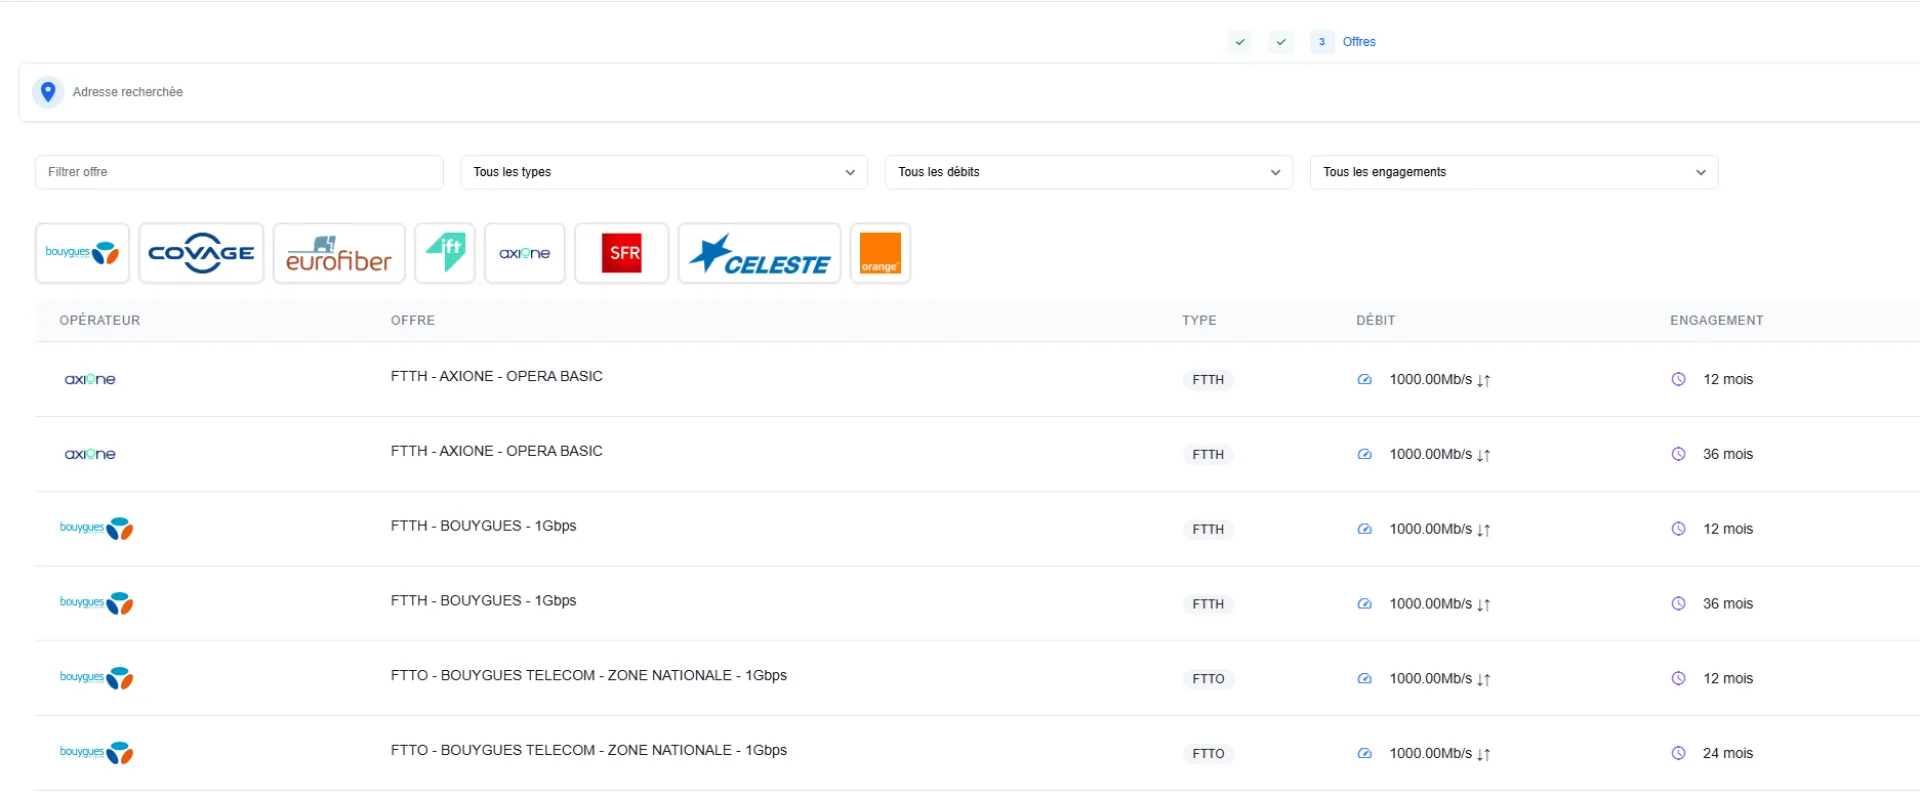The width and height of the screenshot is (1920, 796).
Task: Click Bouygues logo in FTTH 1Gbps 36 mois row
Action: click(97, 603)
